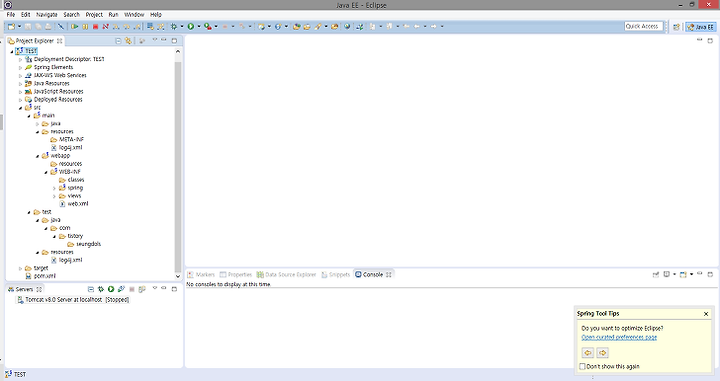Switch to the Snippets tab

(x=336, y=275)
